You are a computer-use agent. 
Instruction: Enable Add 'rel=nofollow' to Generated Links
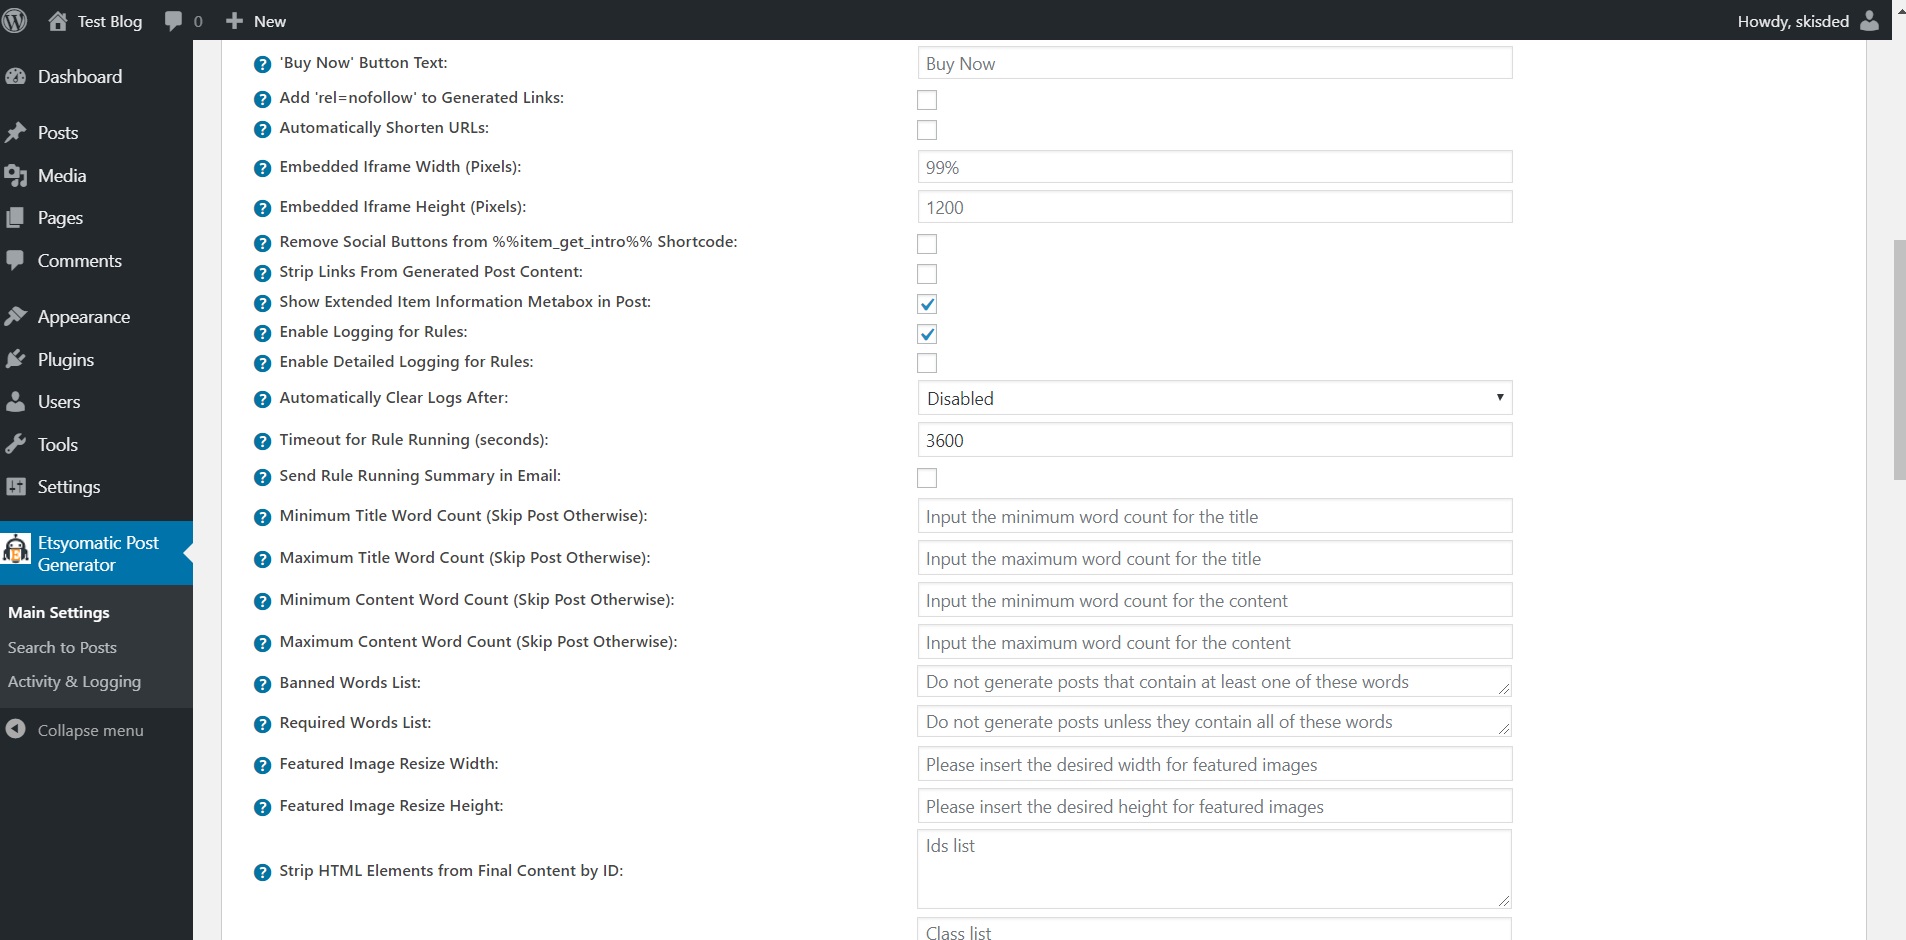926,99
